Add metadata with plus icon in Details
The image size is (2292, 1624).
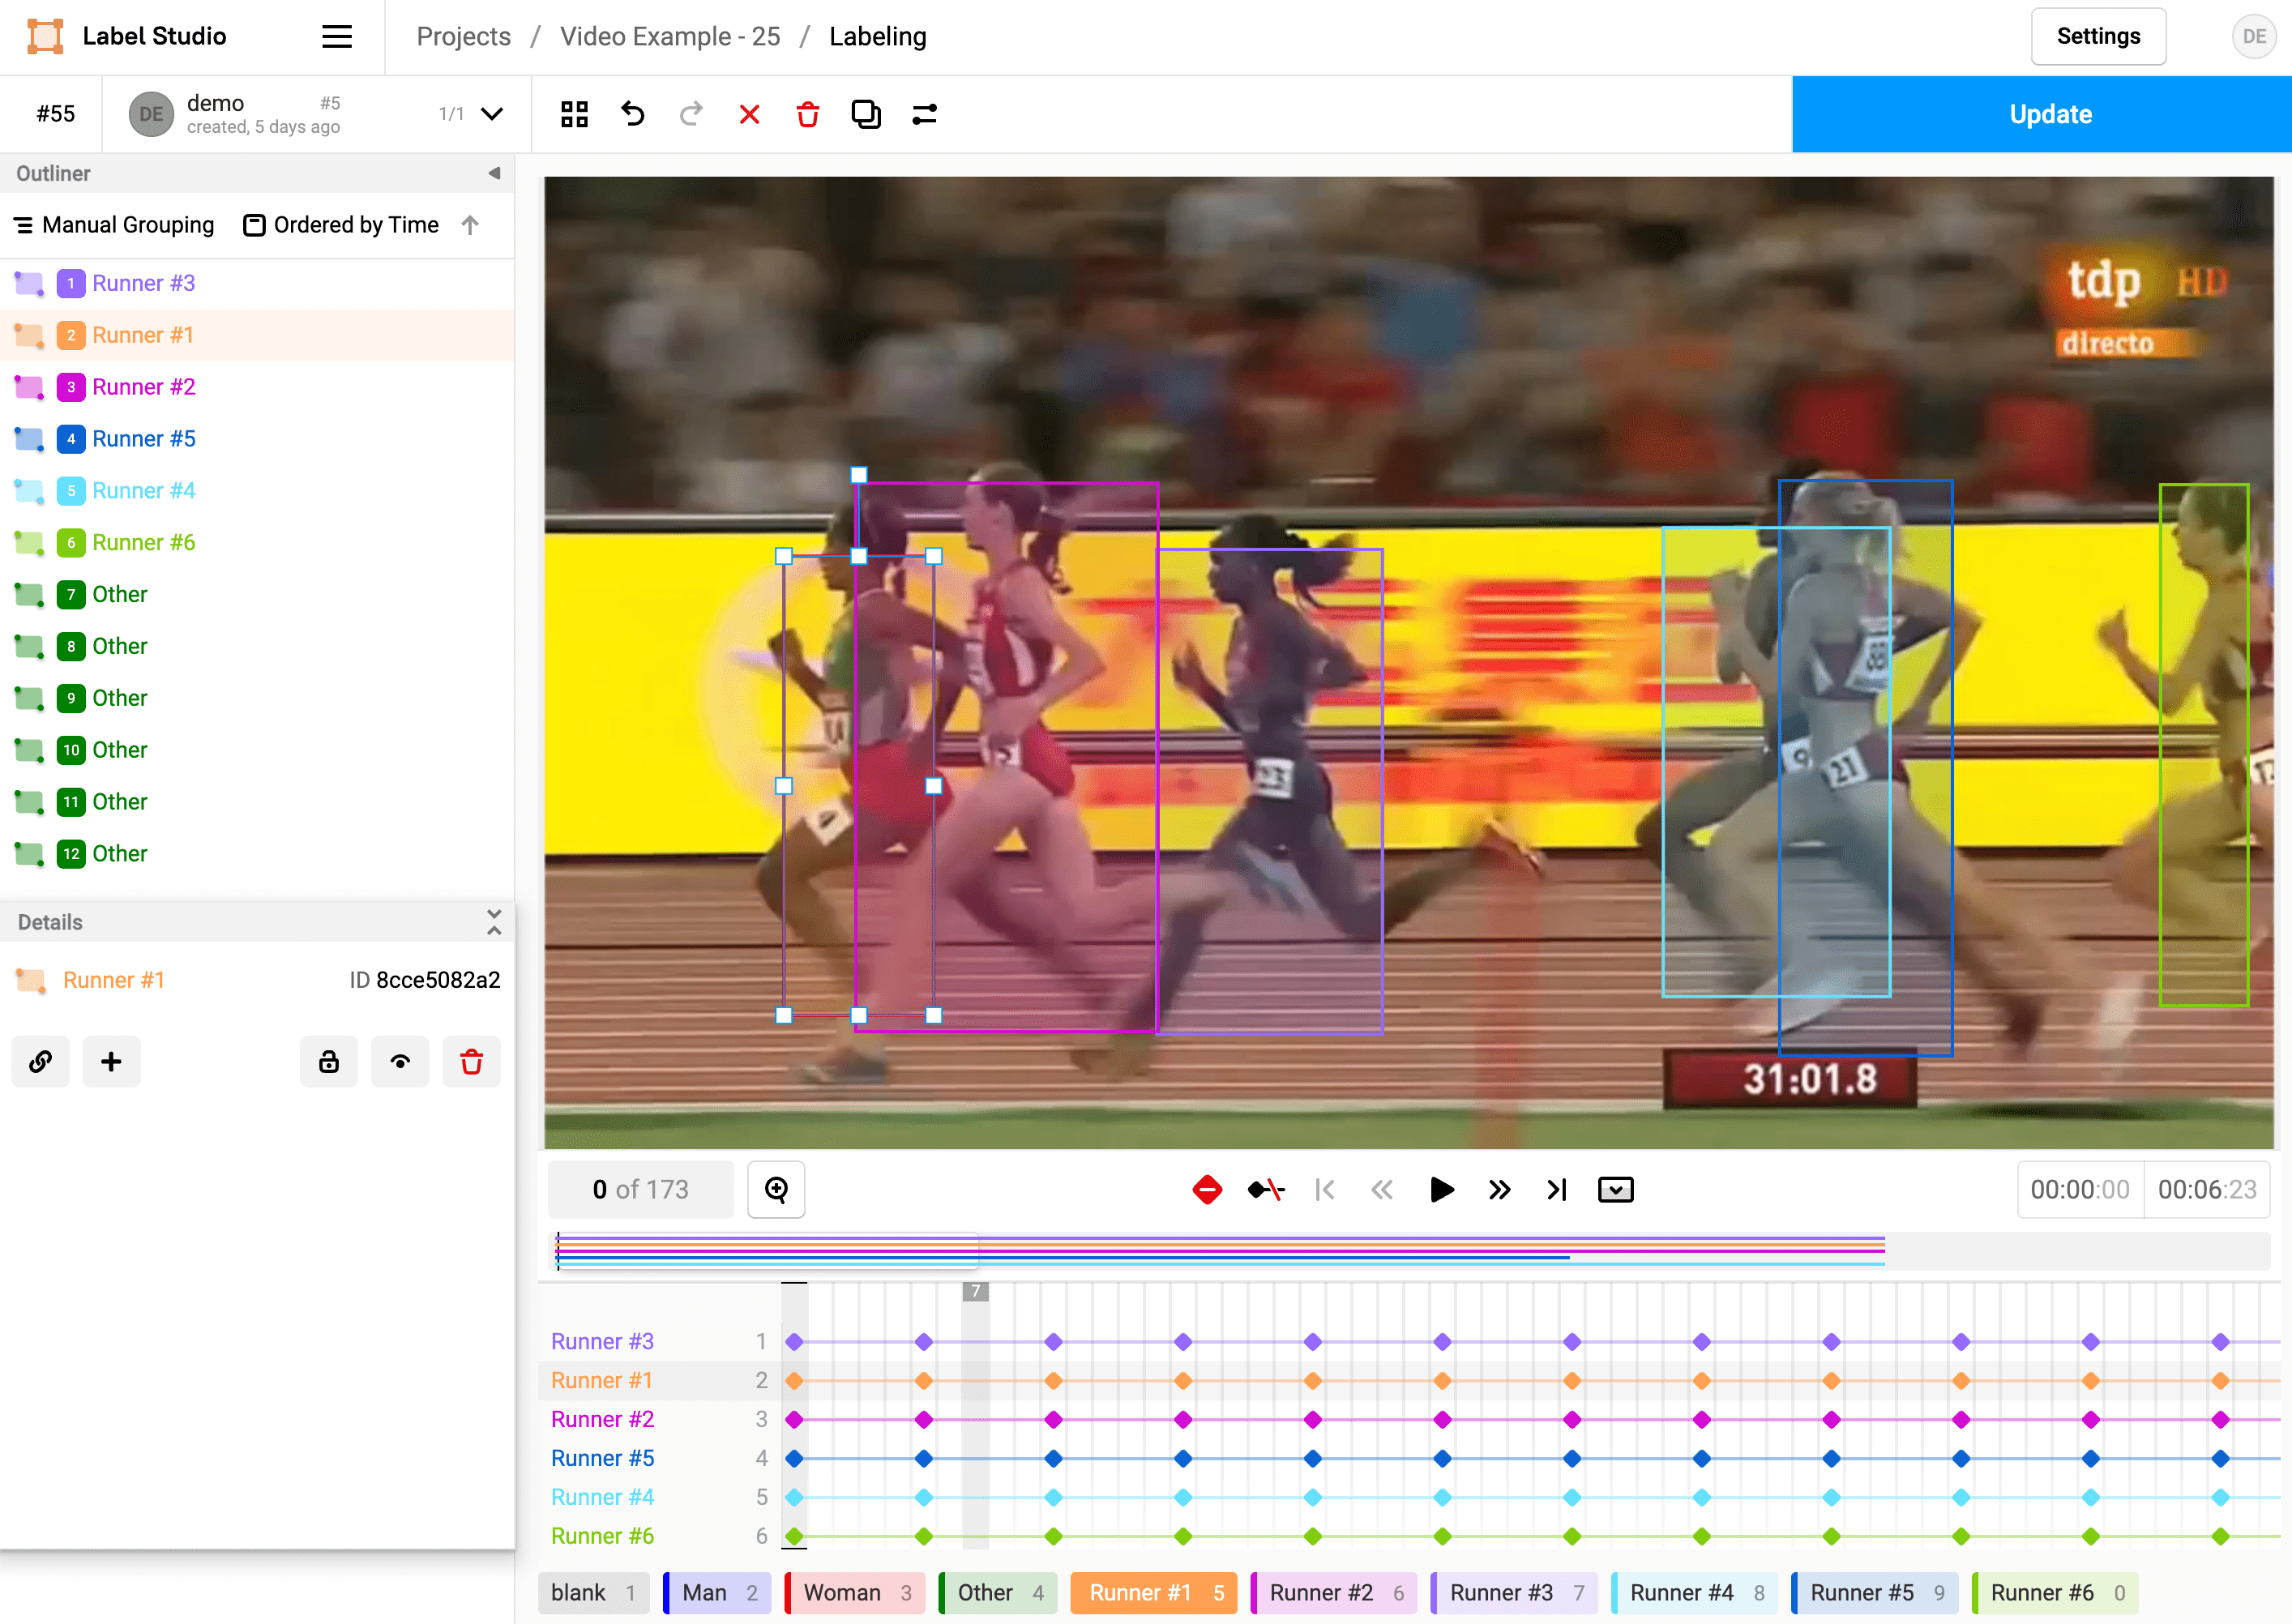[111, 1061]
